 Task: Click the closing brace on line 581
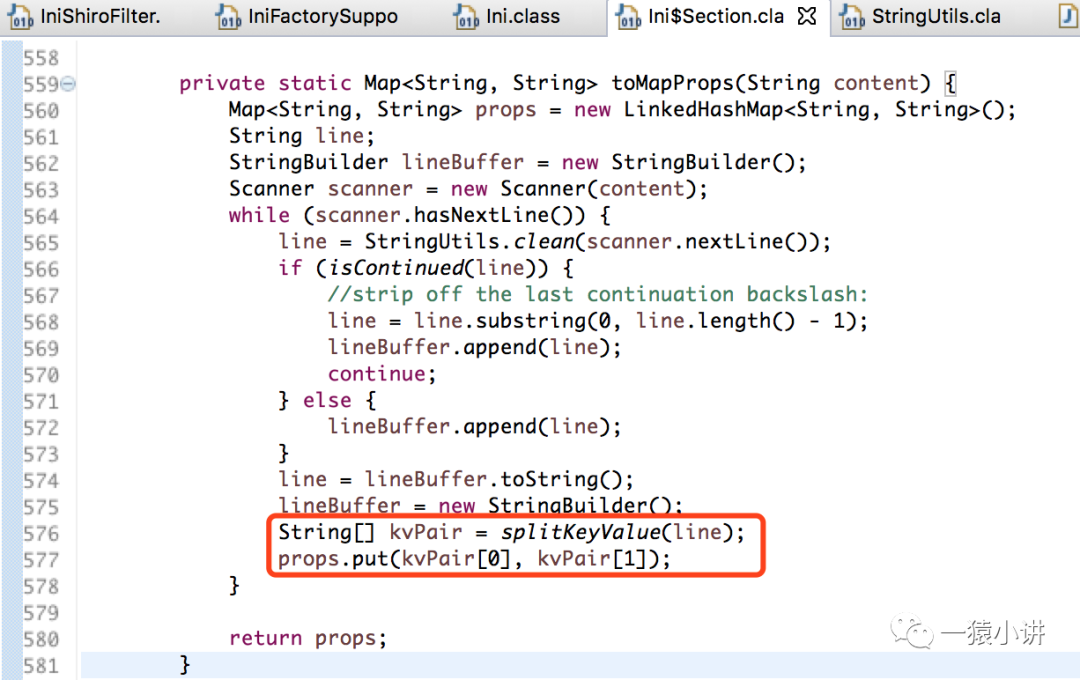click(184, 664)
